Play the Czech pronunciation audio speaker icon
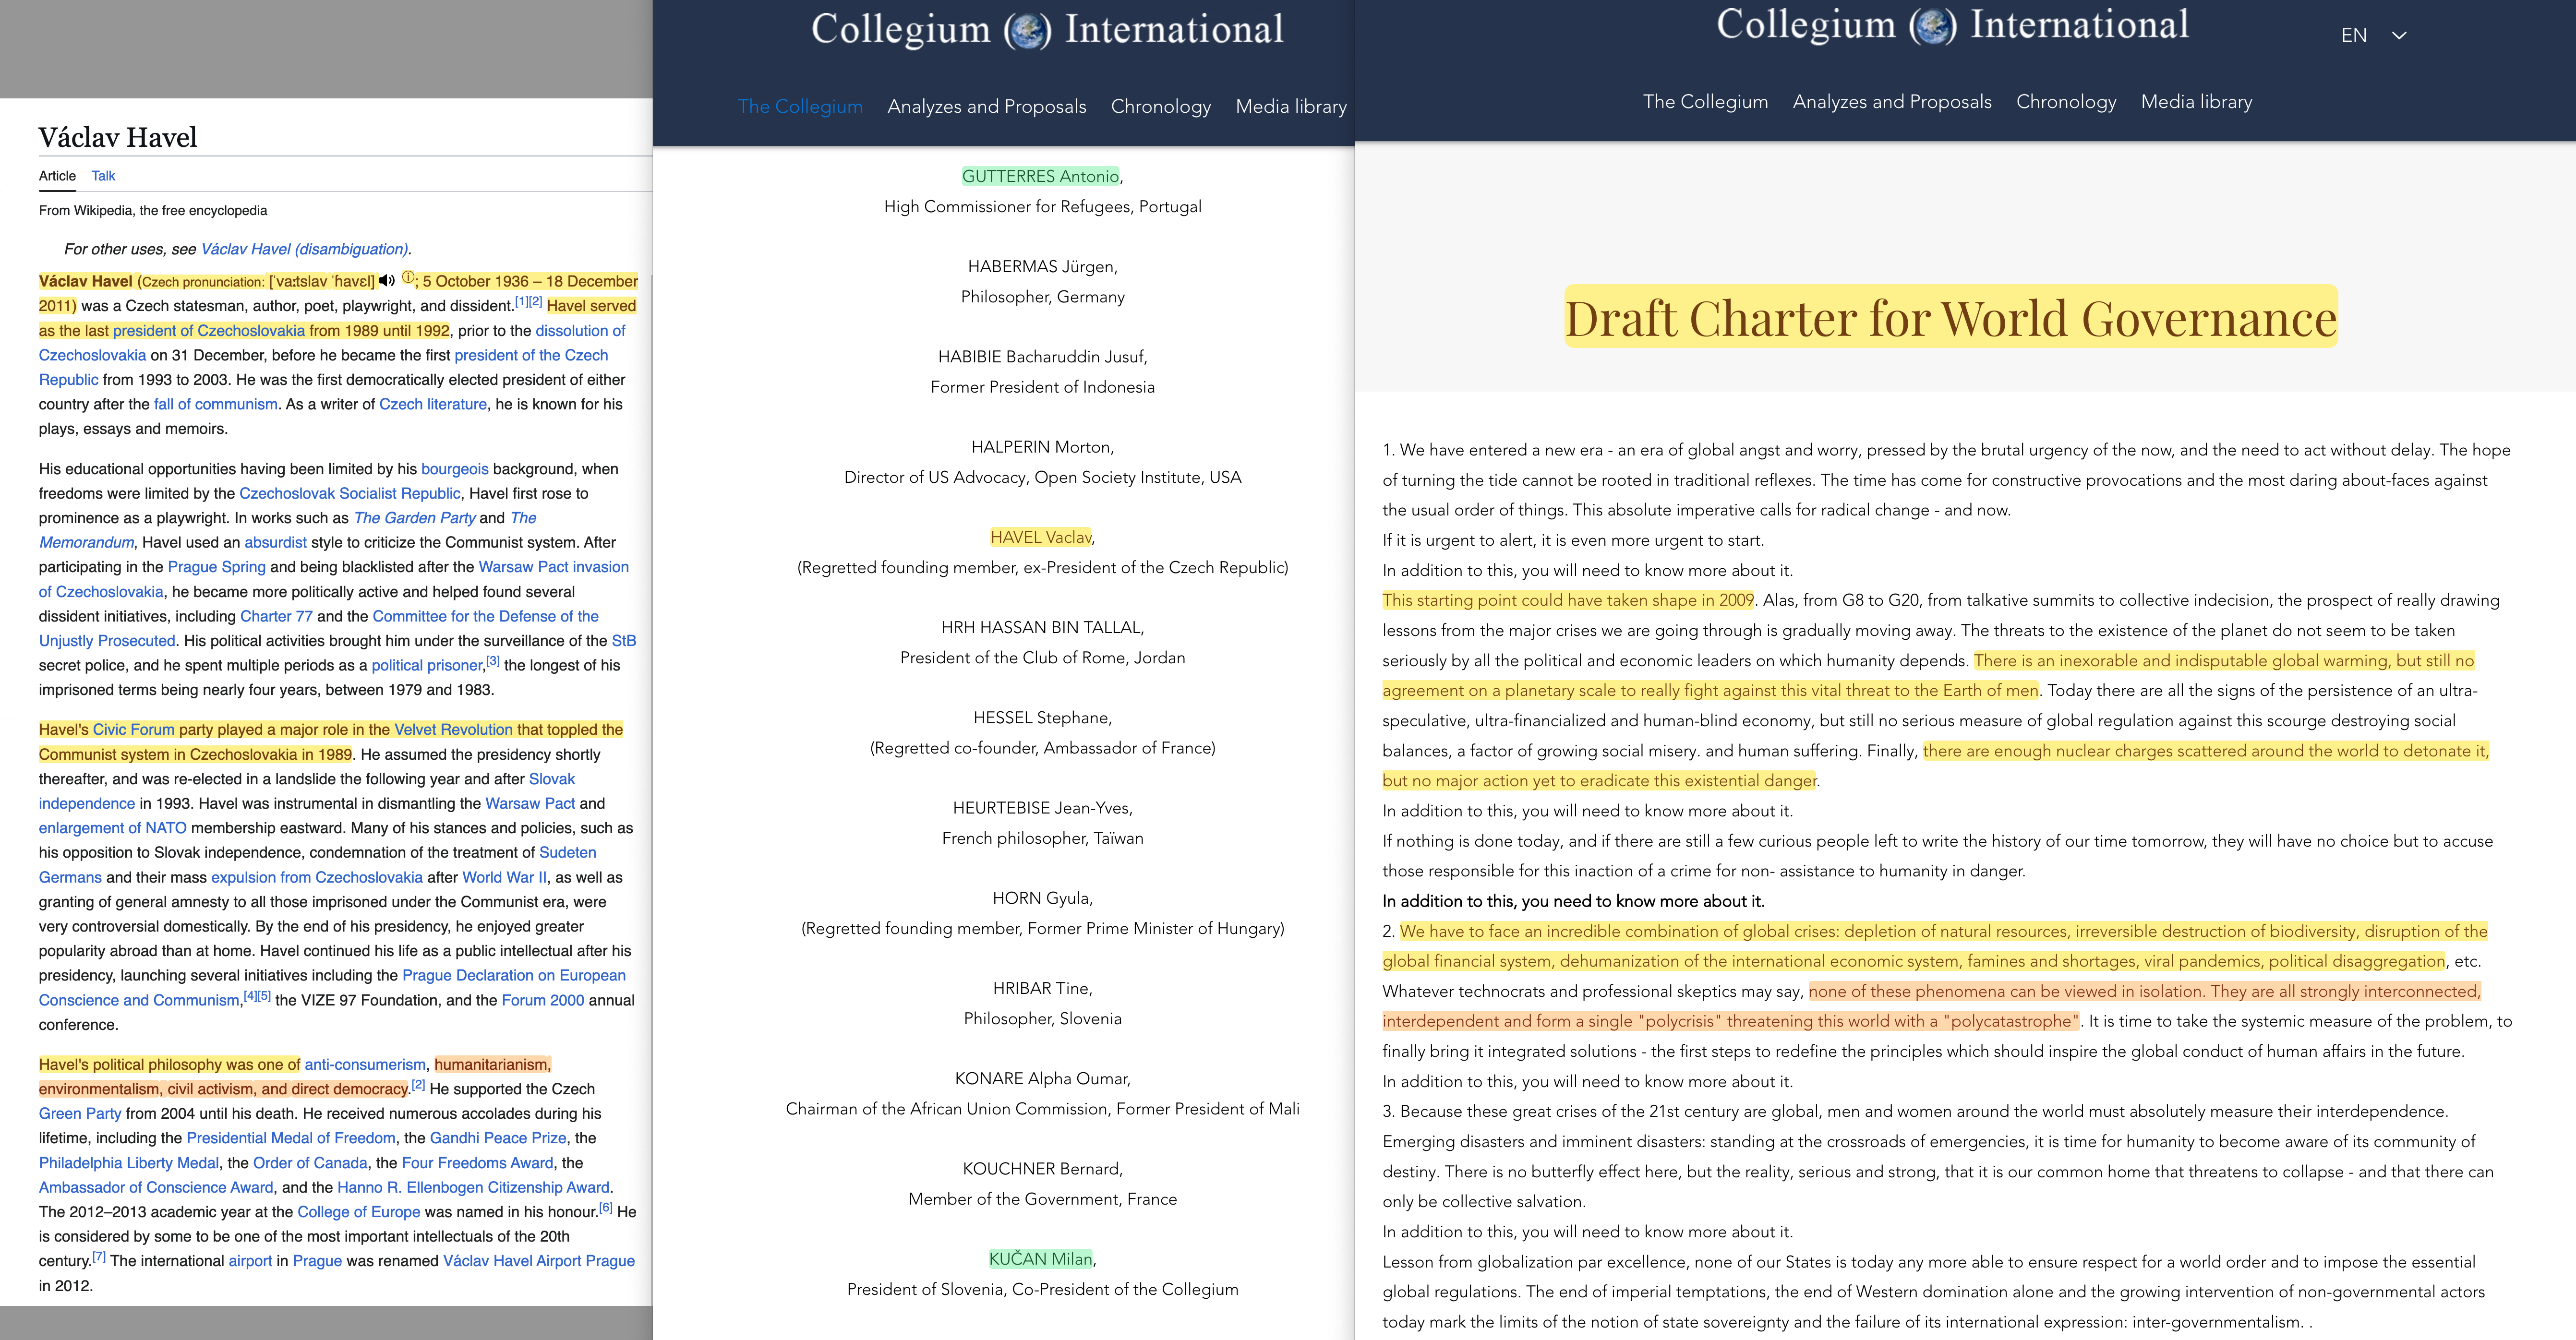The width and height of the screenshot is (2576, 1340). point(387,281)
